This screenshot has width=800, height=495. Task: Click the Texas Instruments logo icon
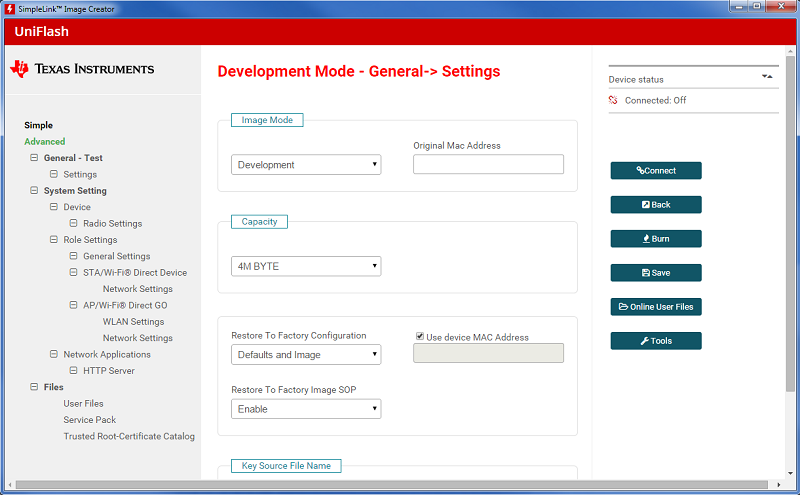tap(20, 69)
